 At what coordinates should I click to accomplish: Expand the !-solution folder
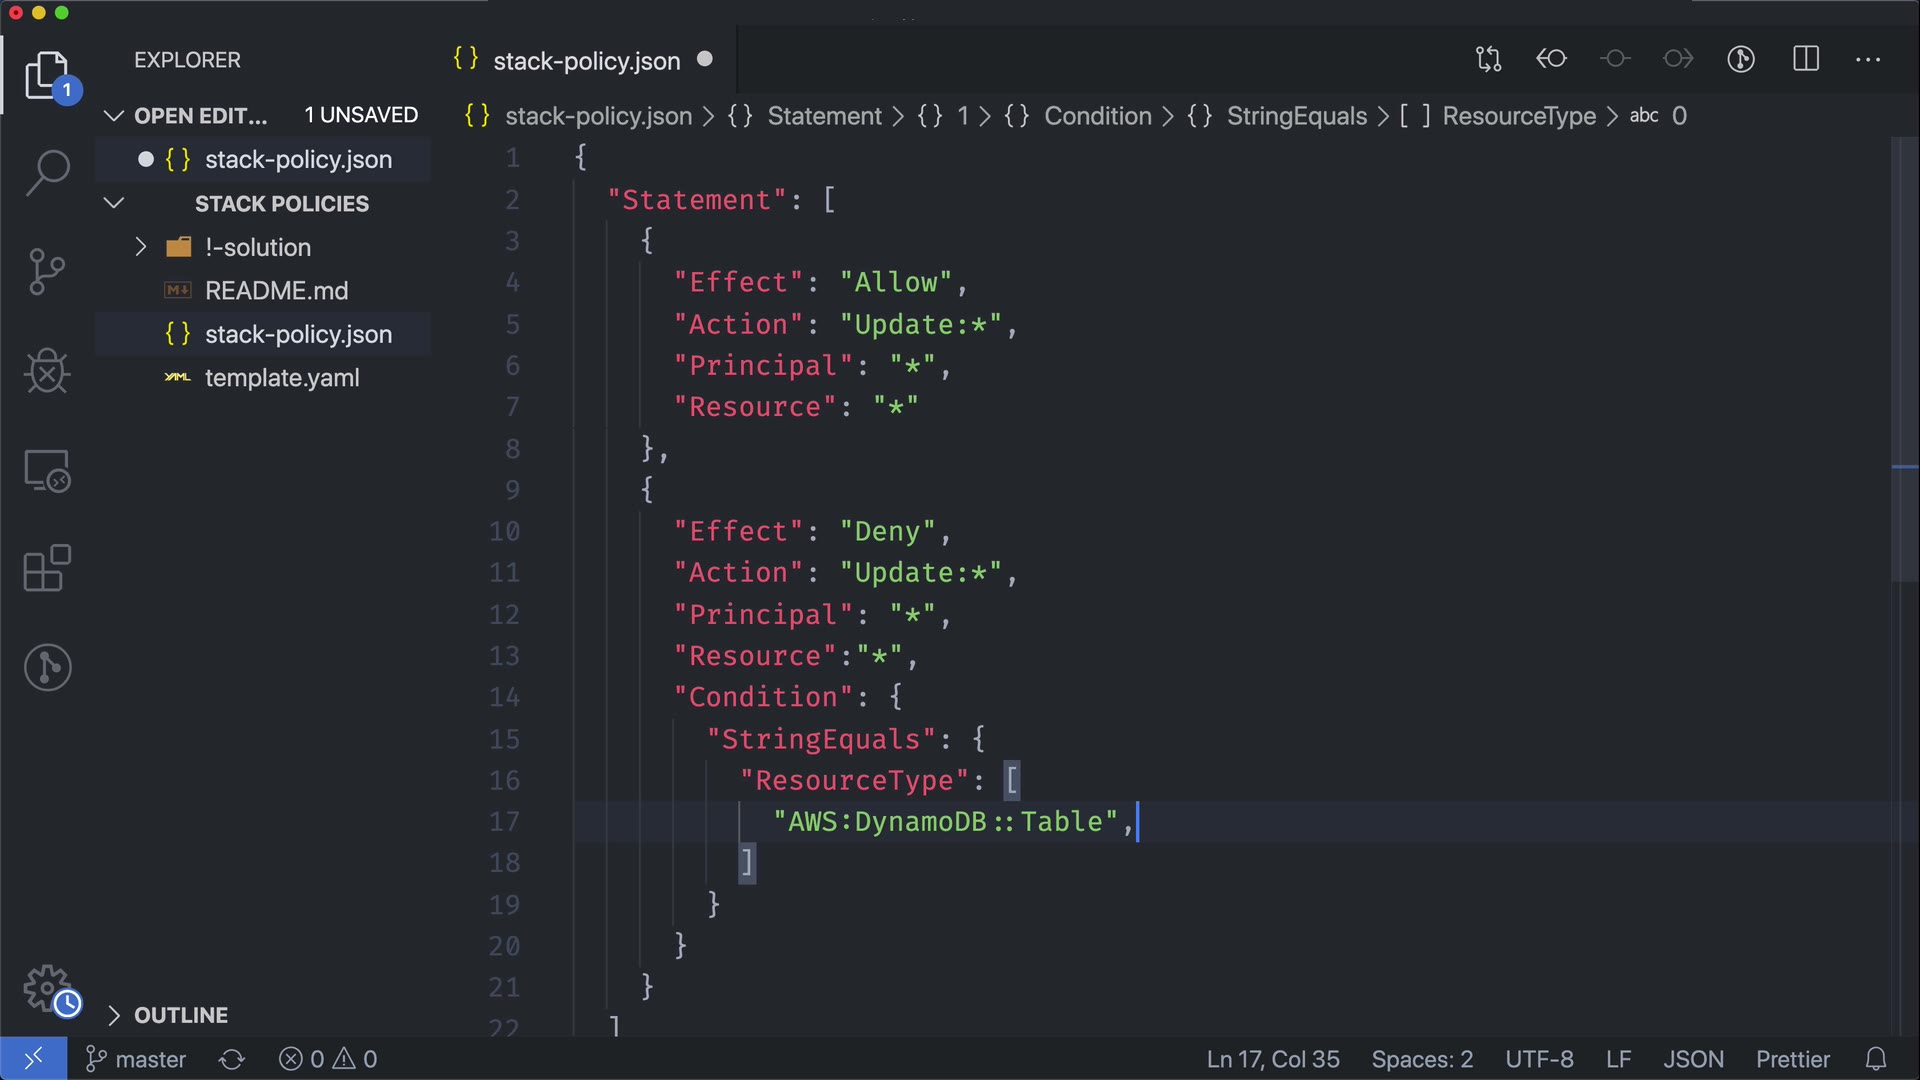[x=141, y=247]
